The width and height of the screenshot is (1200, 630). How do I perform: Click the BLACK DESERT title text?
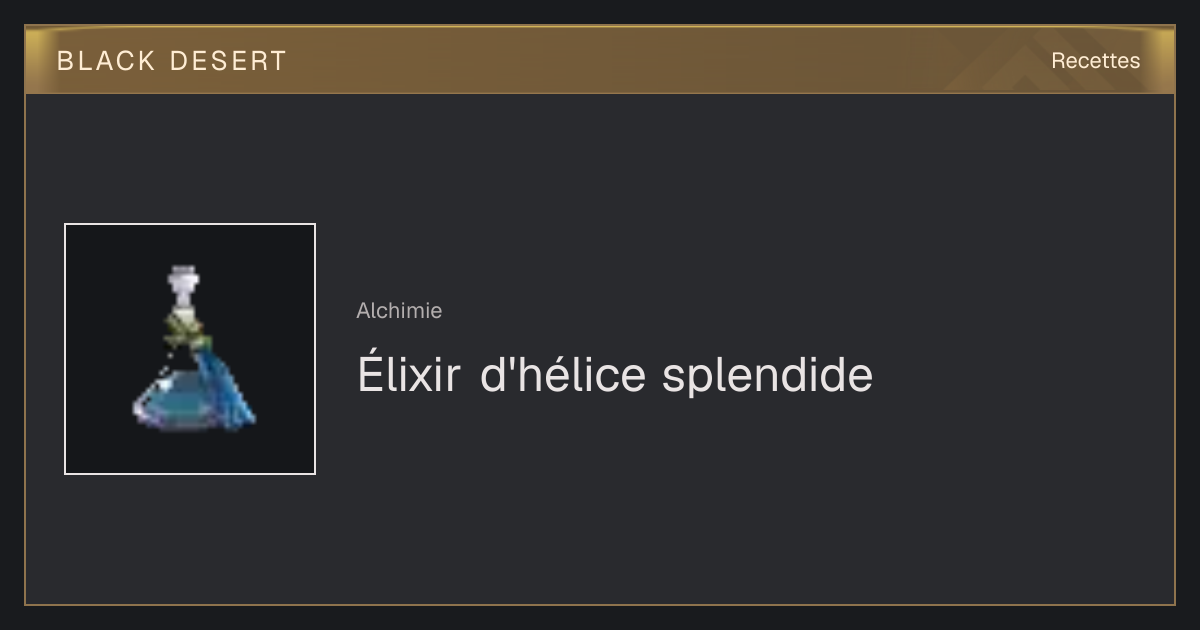click(x=172, y=61)
